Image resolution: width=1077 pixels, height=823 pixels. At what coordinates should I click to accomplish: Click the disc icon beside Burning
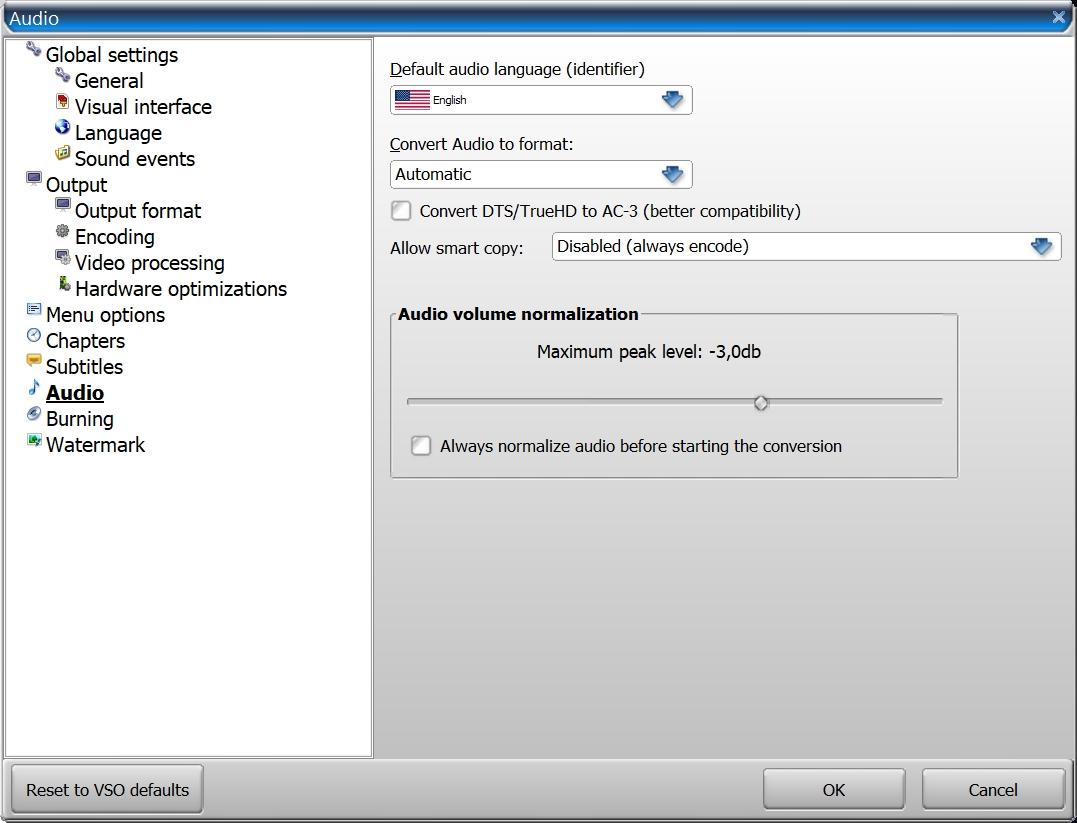pyautogui.click(x=34, y=414)
